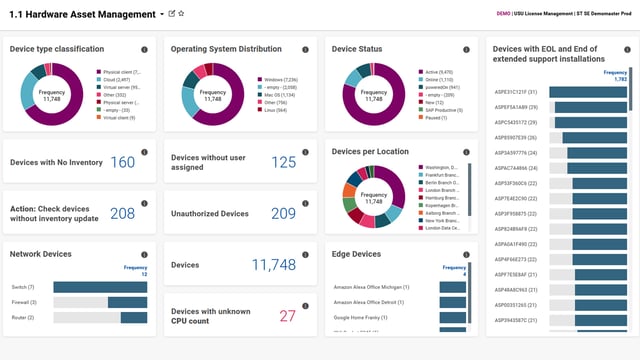This screenshot has width=640, height=360.
Task: Click the Linux legend color swatch
Action: coord(260,110)
